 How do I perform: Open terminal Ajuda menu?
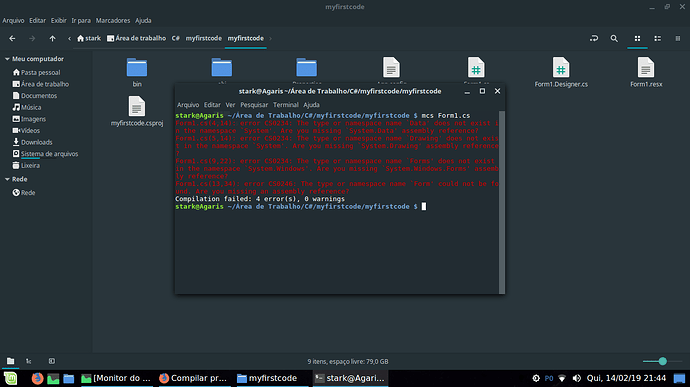[311, 105]
